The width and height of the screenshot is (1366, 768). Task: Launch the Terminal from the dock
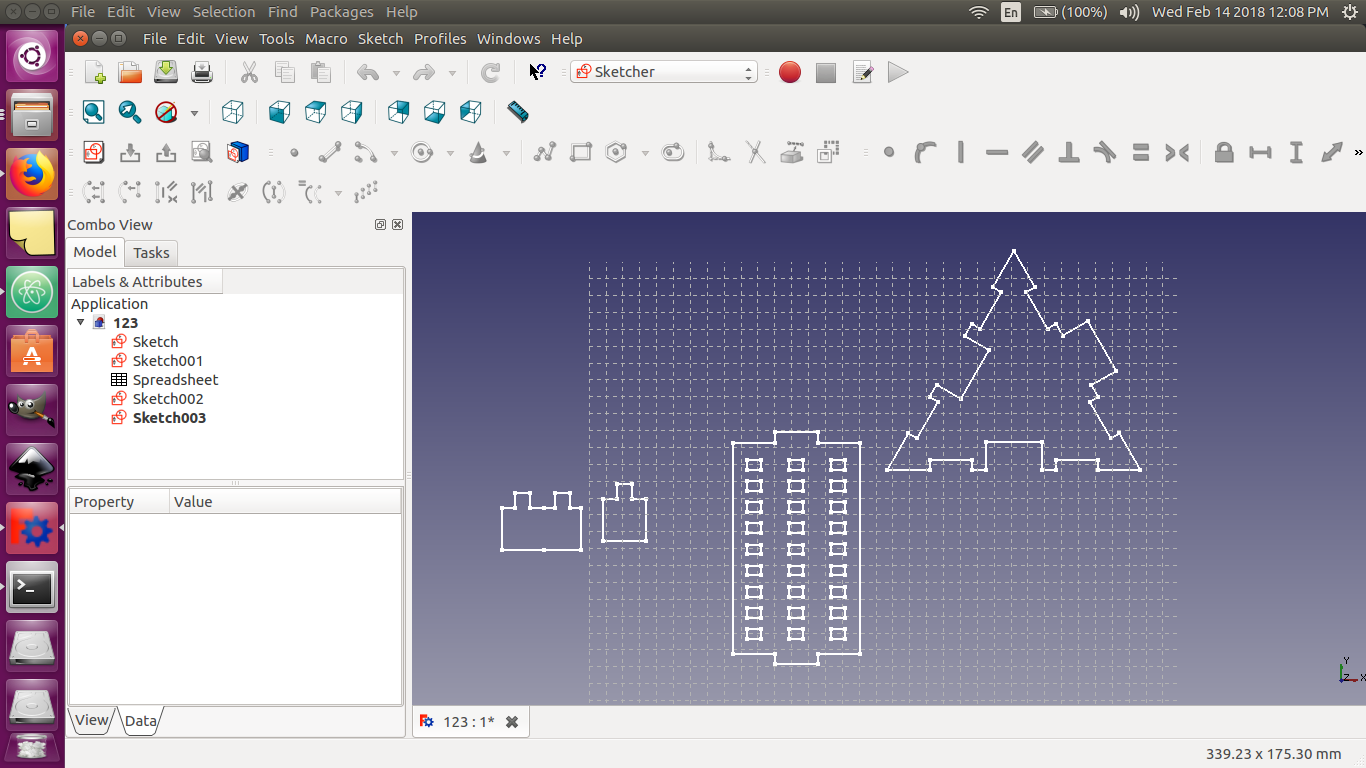(x=32, y=589)
